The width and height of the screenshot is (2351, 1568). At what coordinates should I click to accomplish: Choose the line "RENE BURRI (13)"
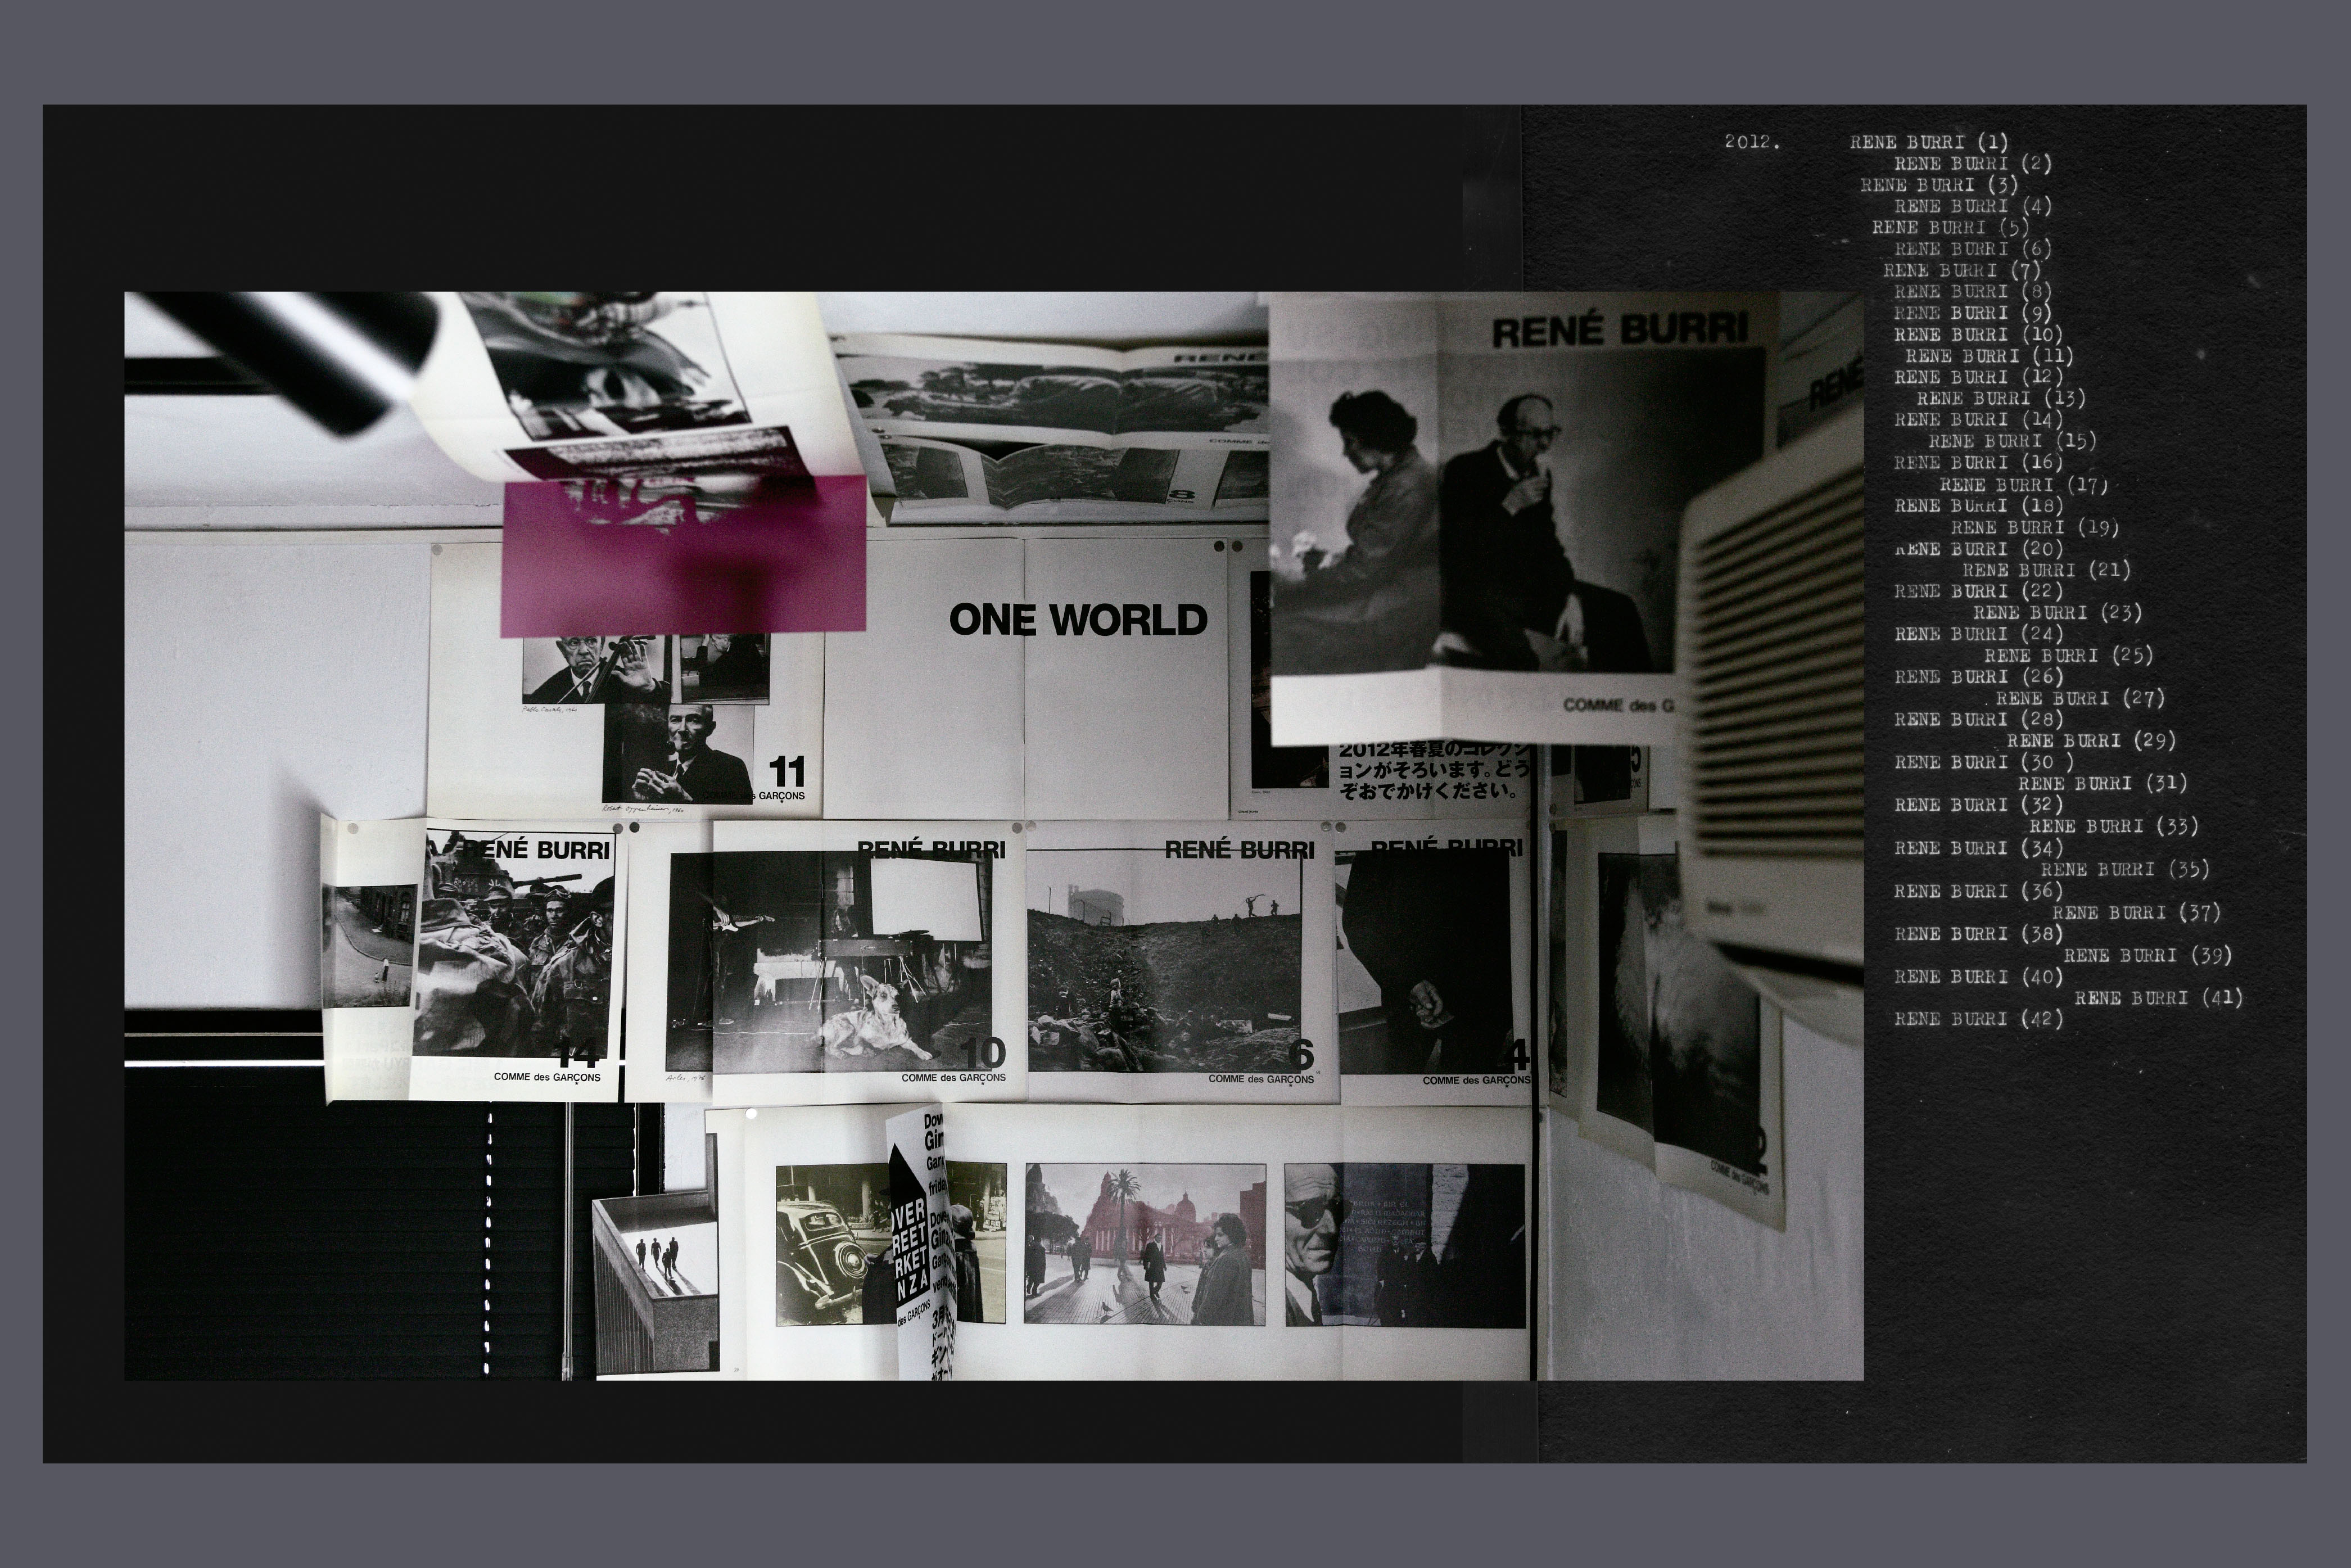2001,398
